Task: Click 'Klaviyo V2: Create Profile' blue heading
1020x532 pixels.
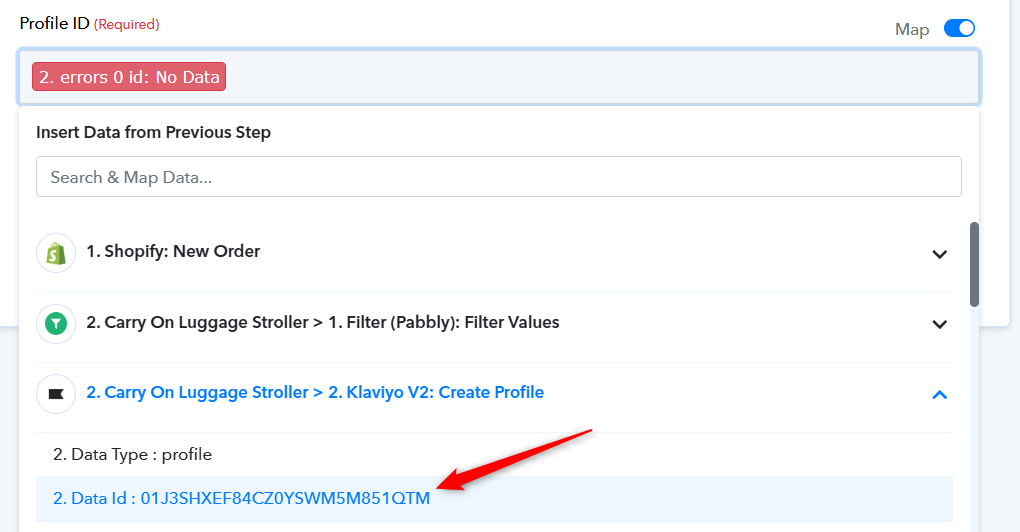Action: tap(315, 393)
